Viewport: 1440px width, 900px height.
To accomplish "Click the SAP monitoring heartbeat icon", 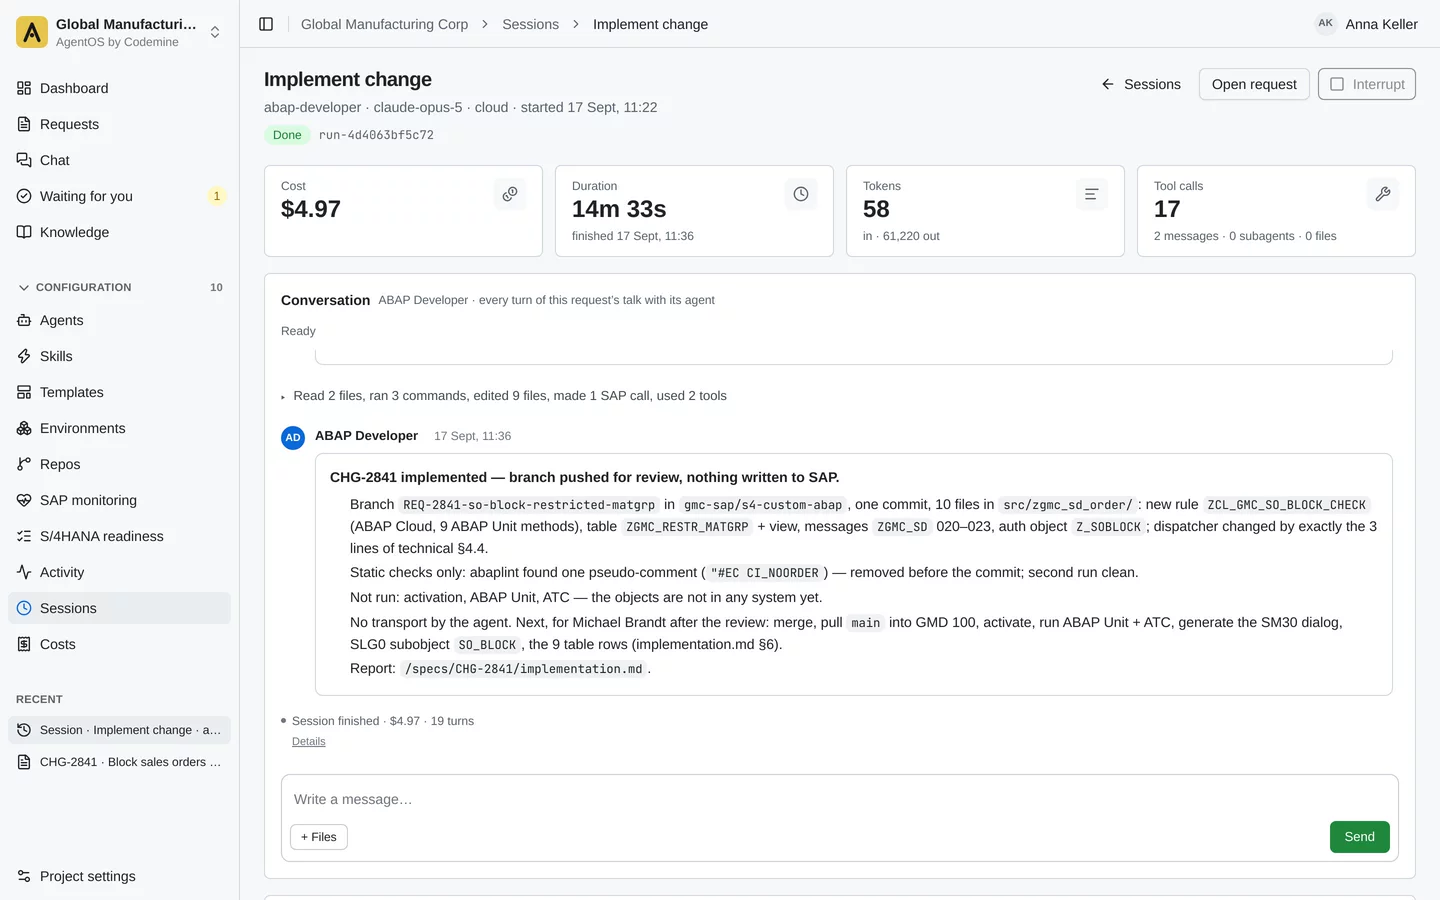I will point(24,500).
